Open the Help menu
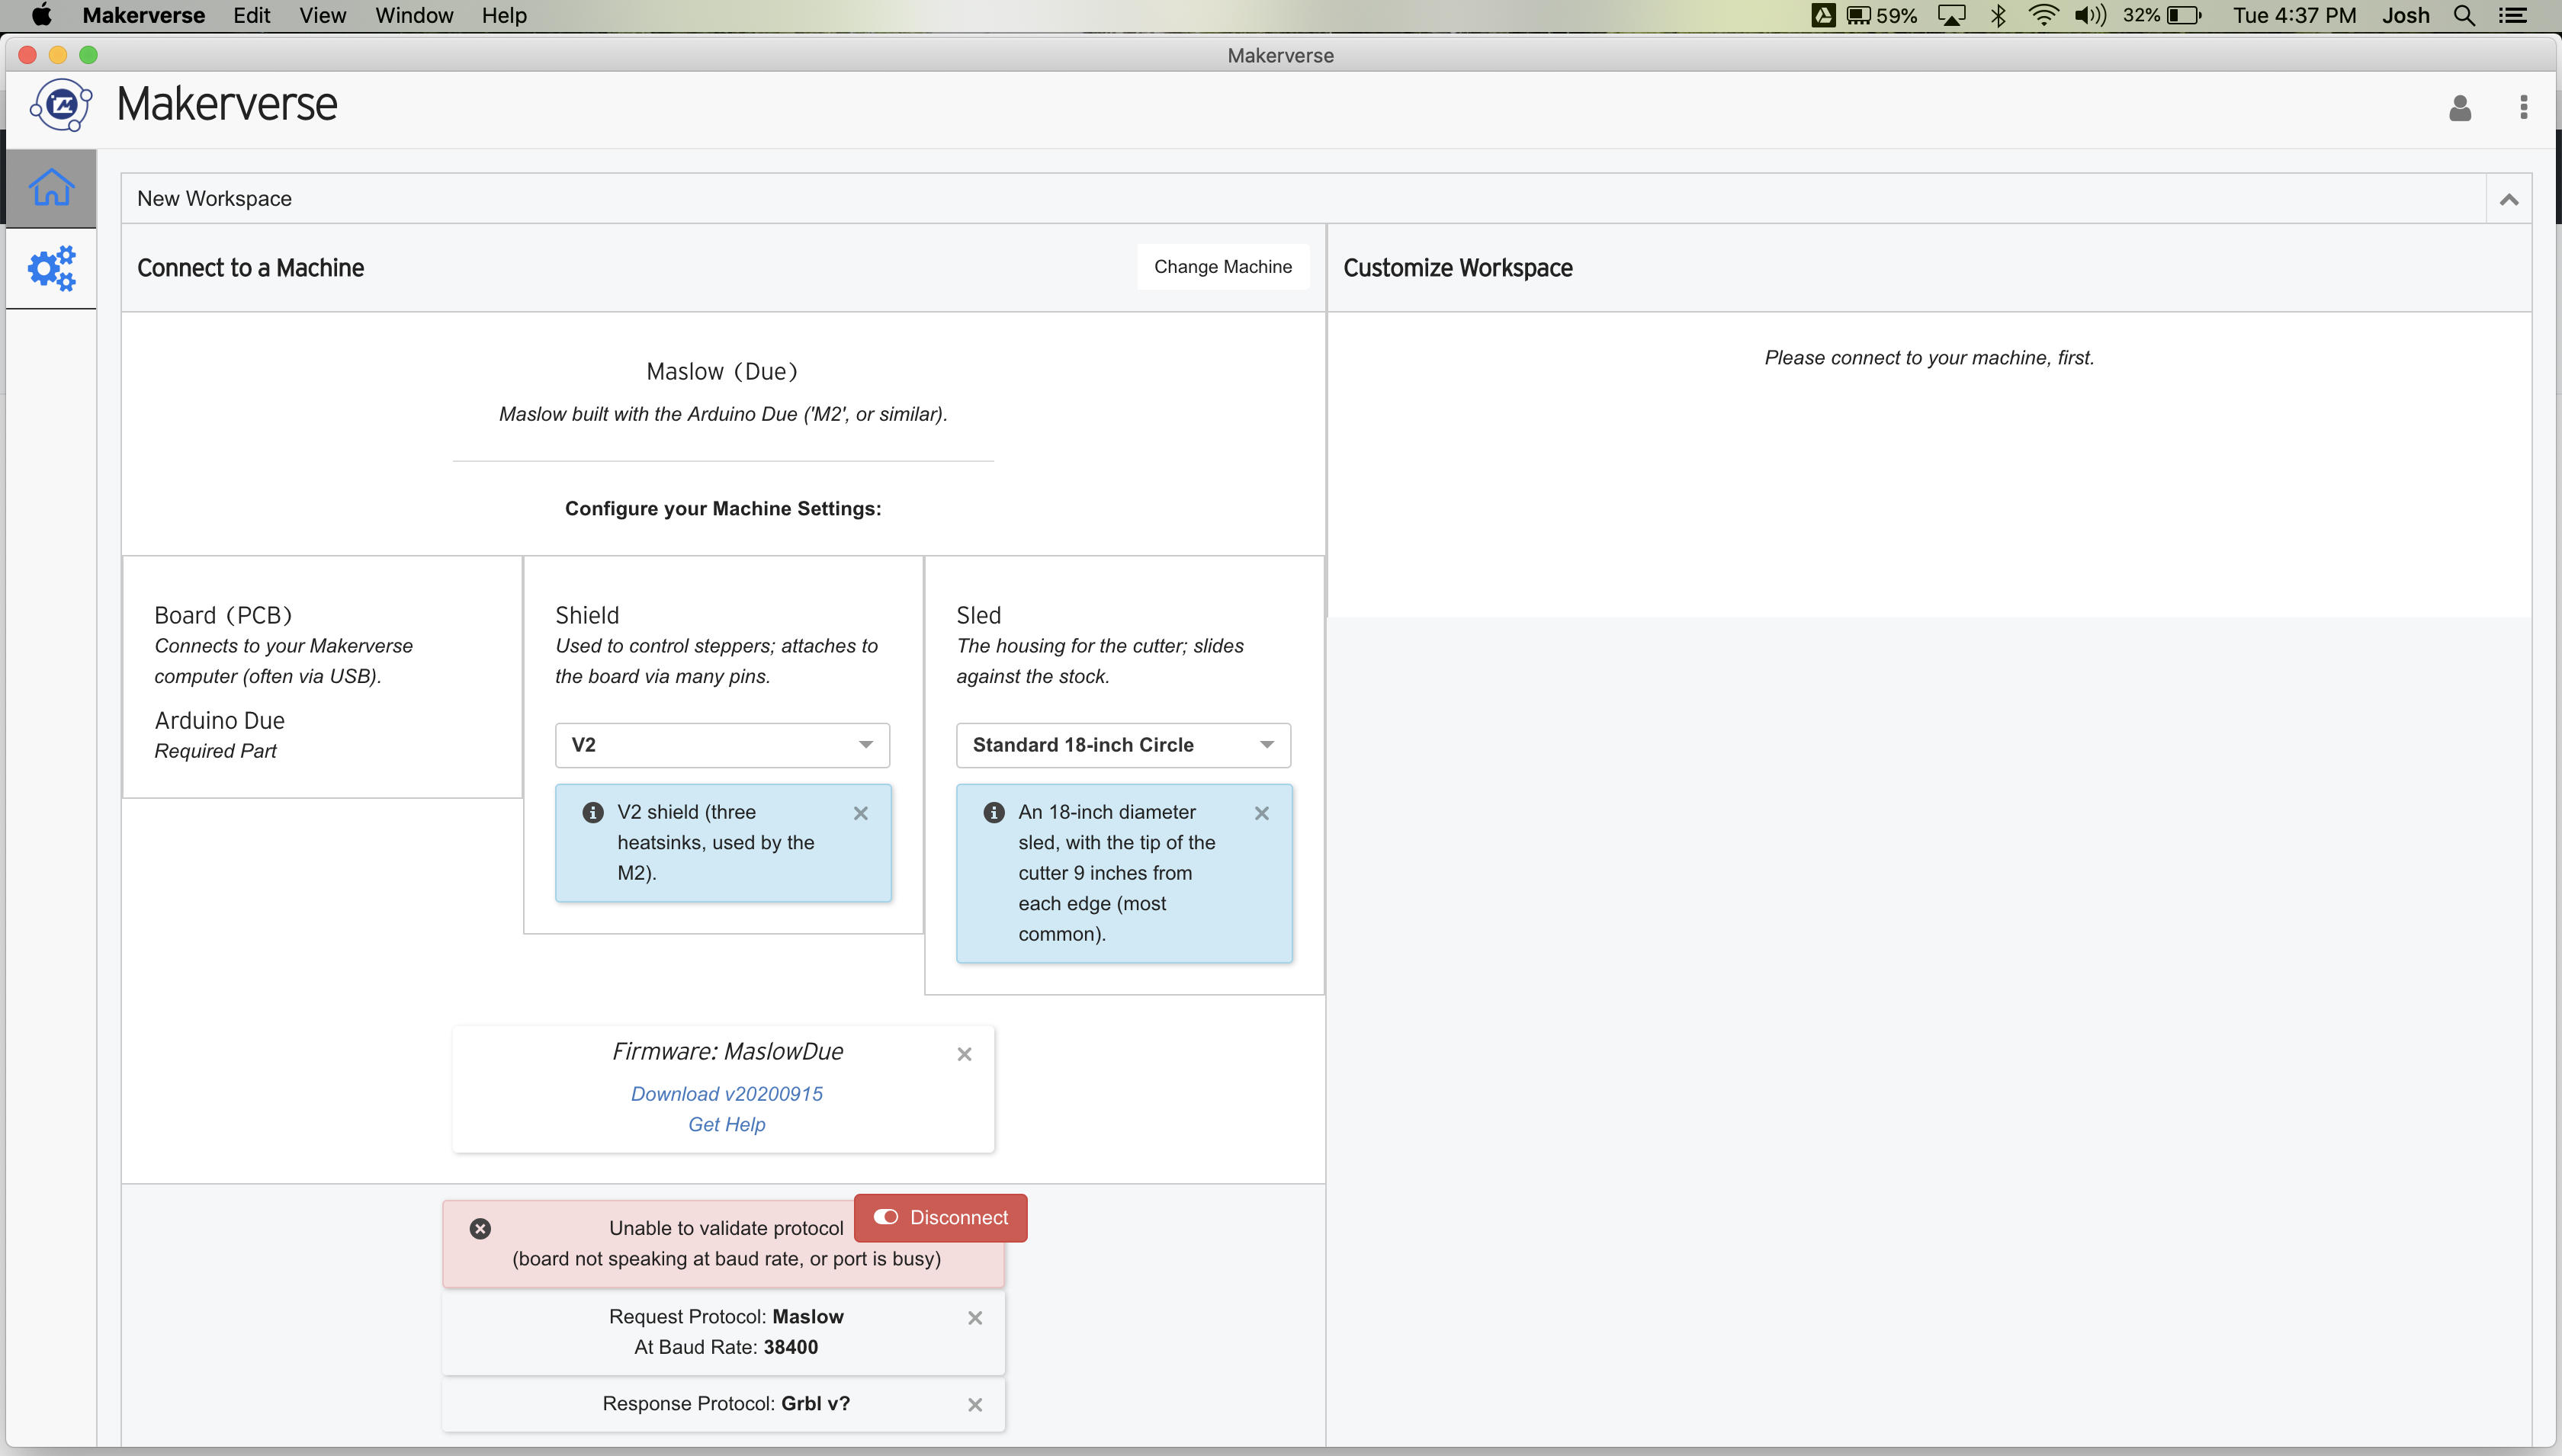This screenshot has width=2562, height=1456. pos(504,15)
